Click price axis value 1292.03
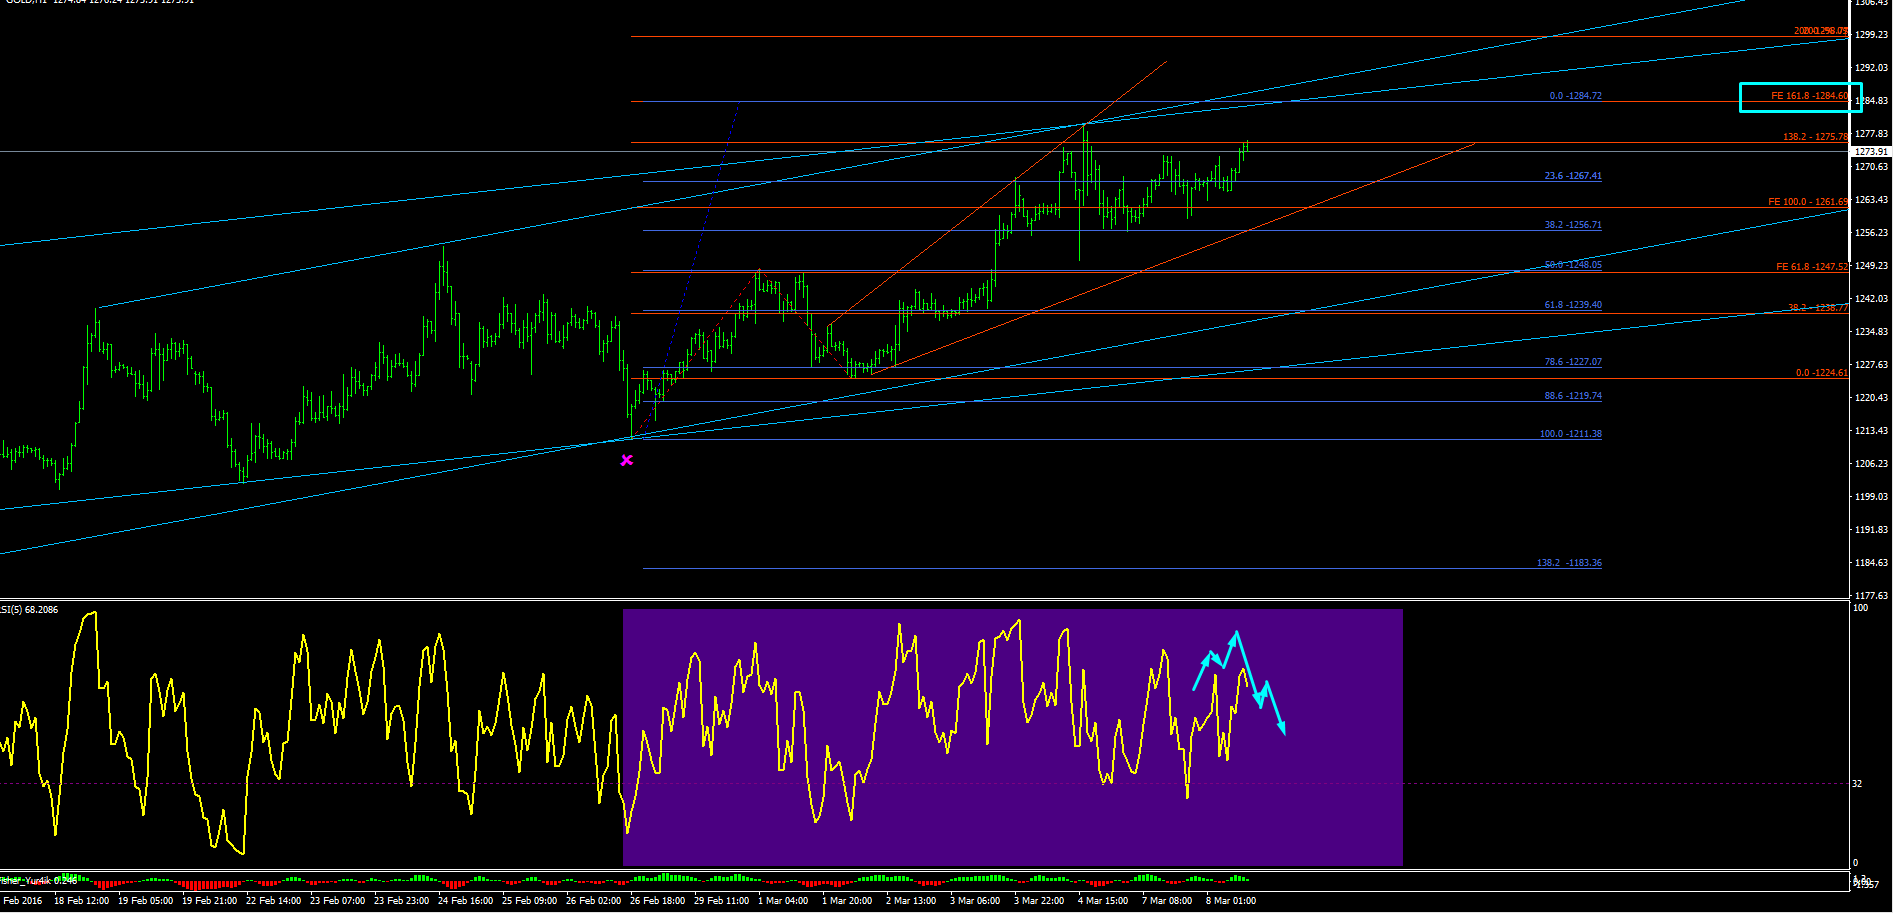The width and height of the screenshot is (1894, 913). click(1871, 68)
